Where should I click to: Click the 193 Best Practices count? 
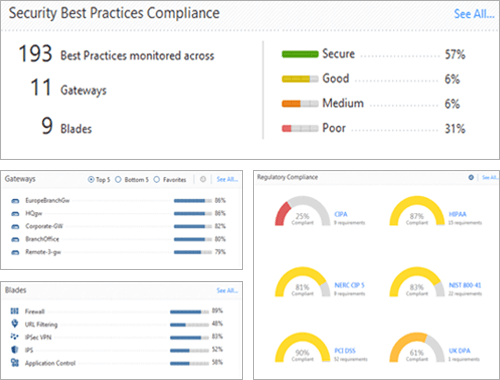coord(35,54)
